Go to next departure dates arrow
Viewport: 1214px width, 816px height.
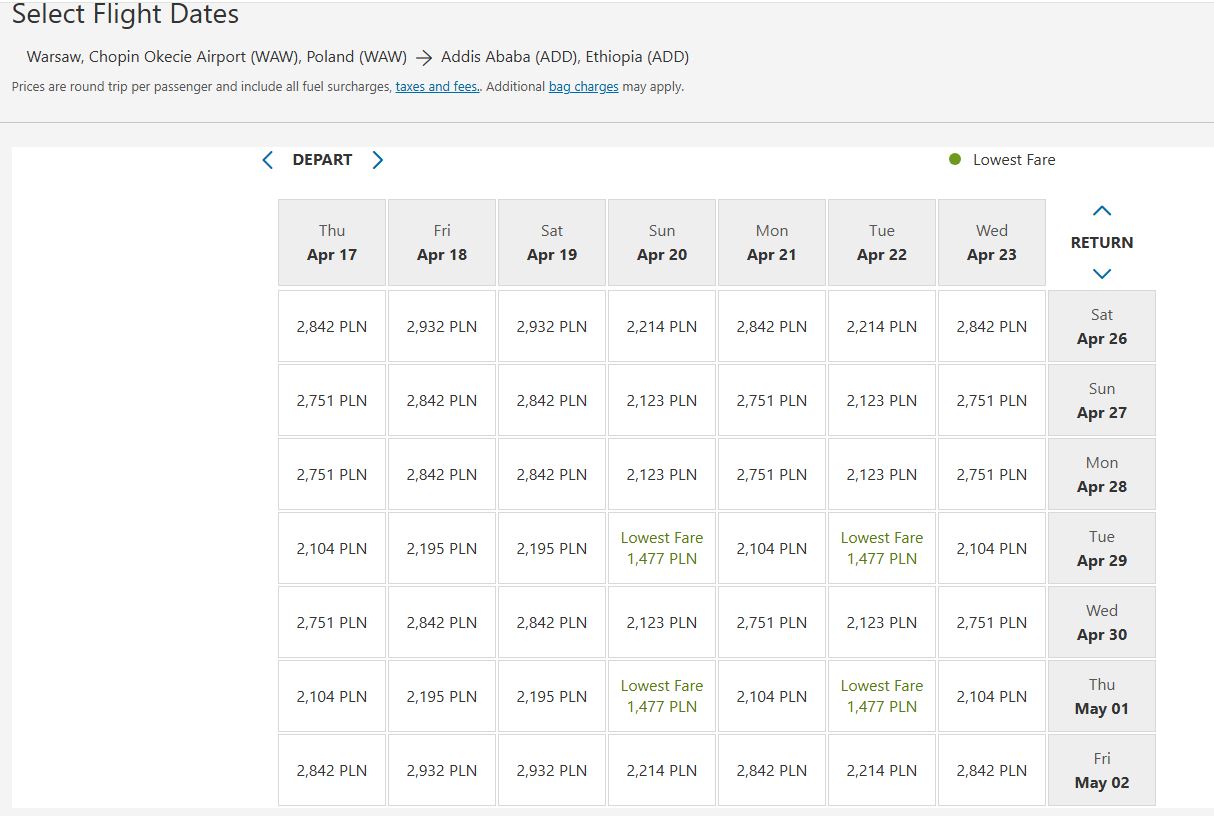[377, 160]
